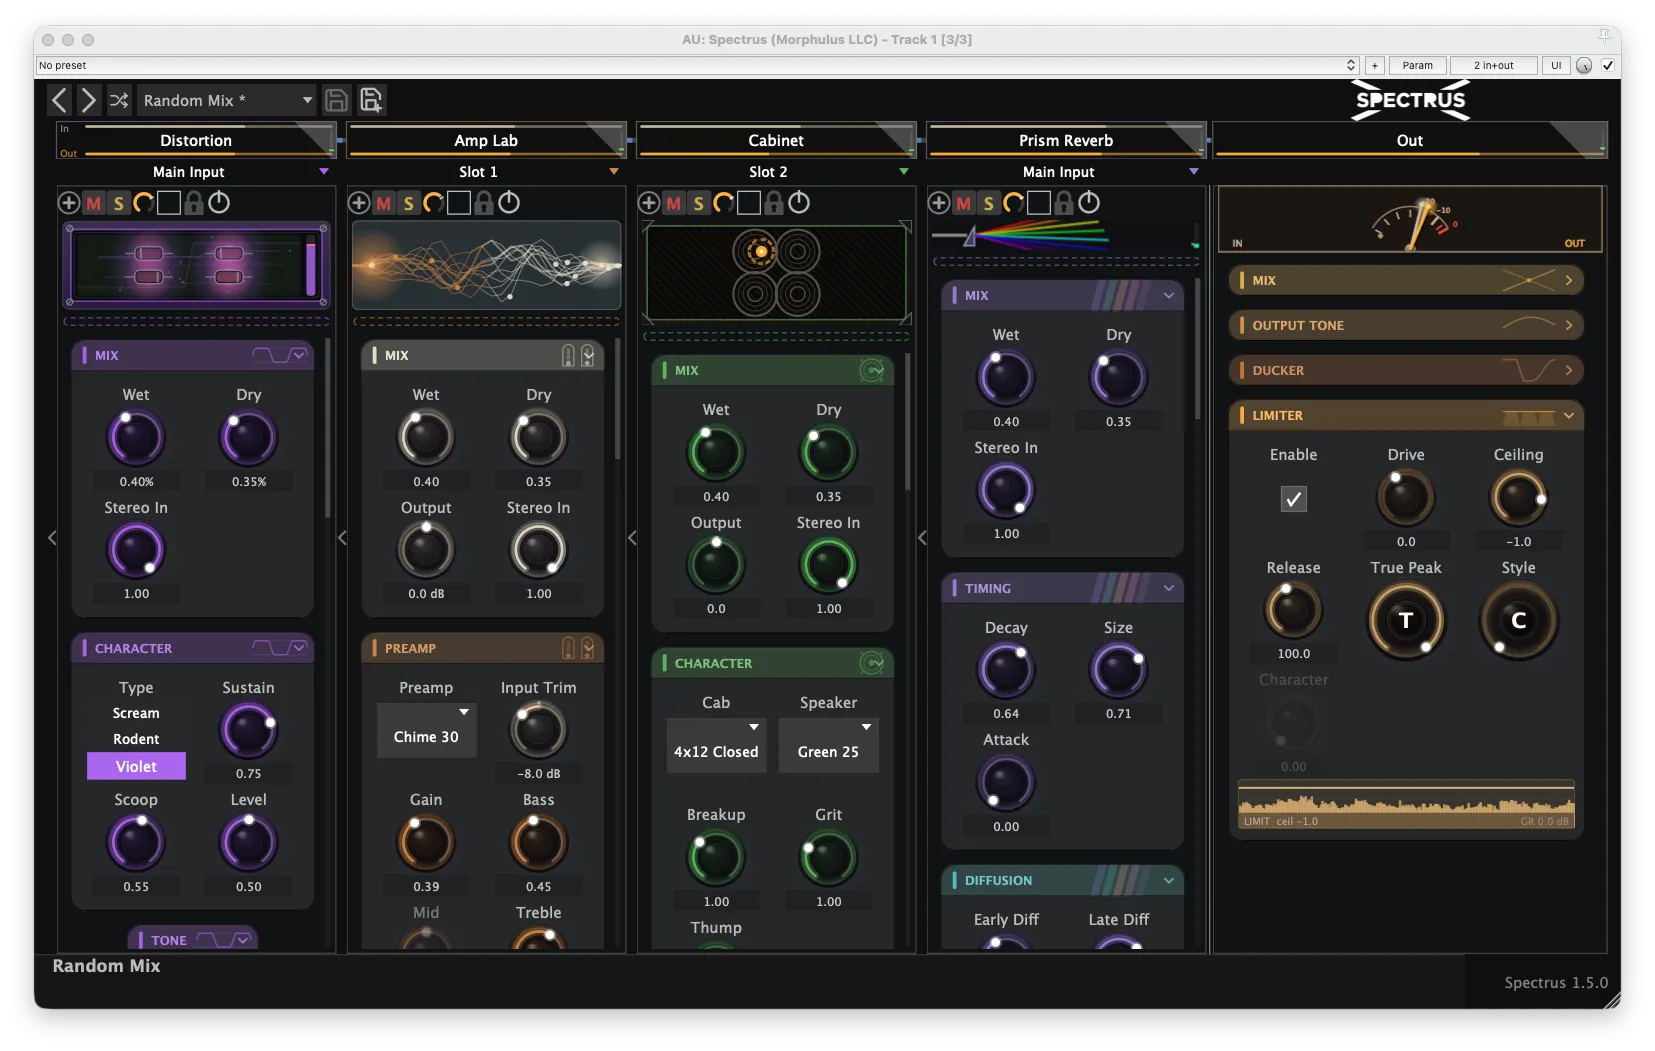The width and height of the screenshot is (1655, 1051).
Task: Select the Out module tab
Action: (1410, 140)
